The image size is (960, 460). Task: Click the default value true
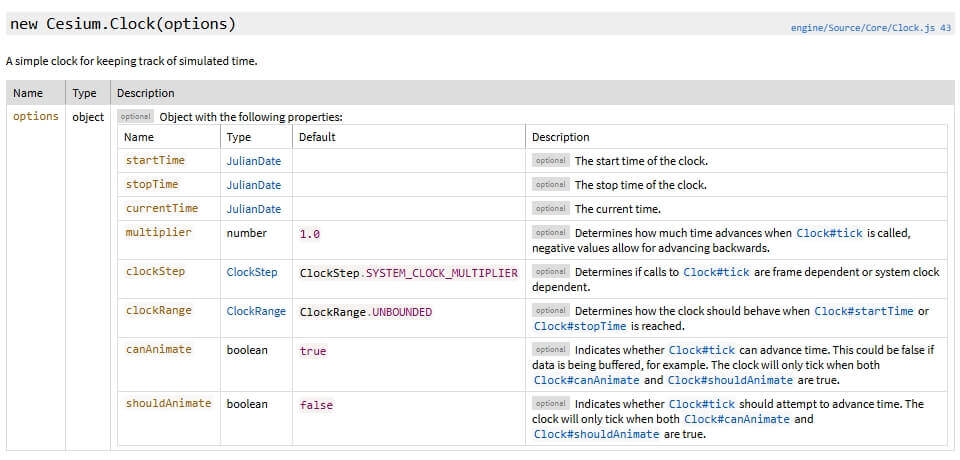pyautogui.click(x=313, y=352)
